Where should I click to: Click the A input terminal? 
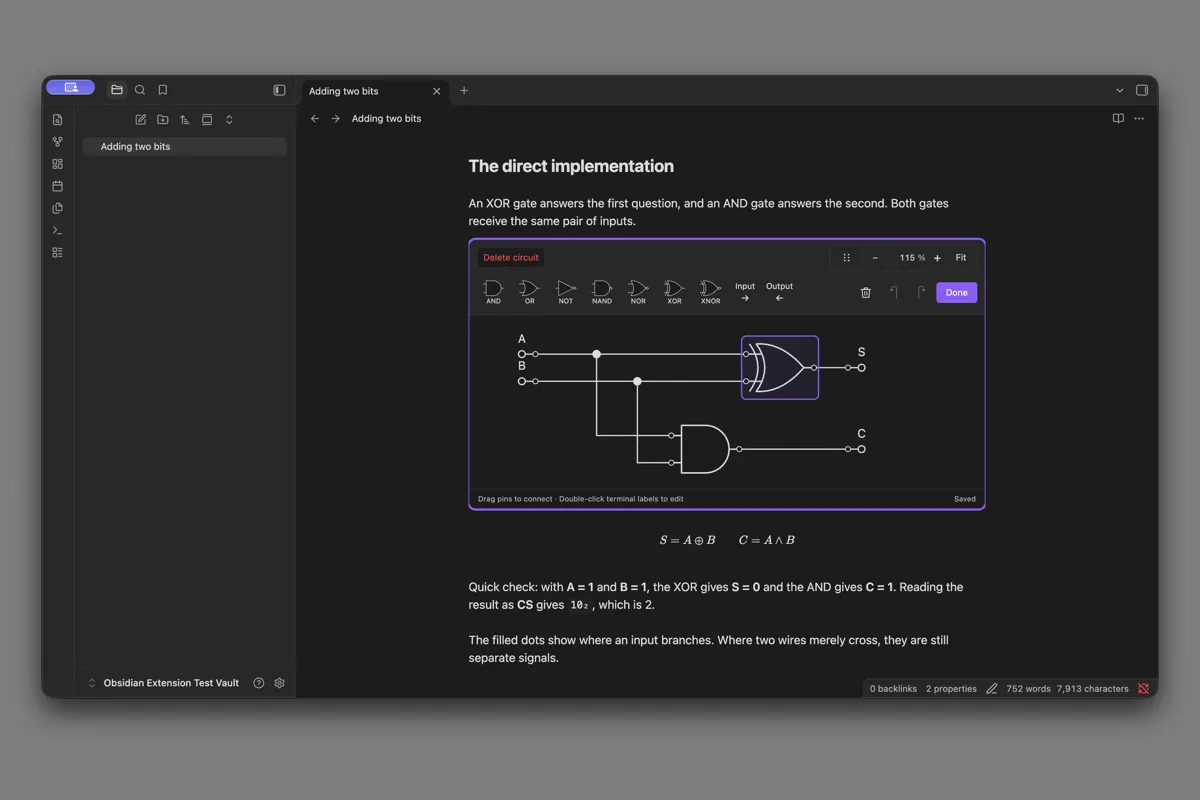click(x=522, y=354)
